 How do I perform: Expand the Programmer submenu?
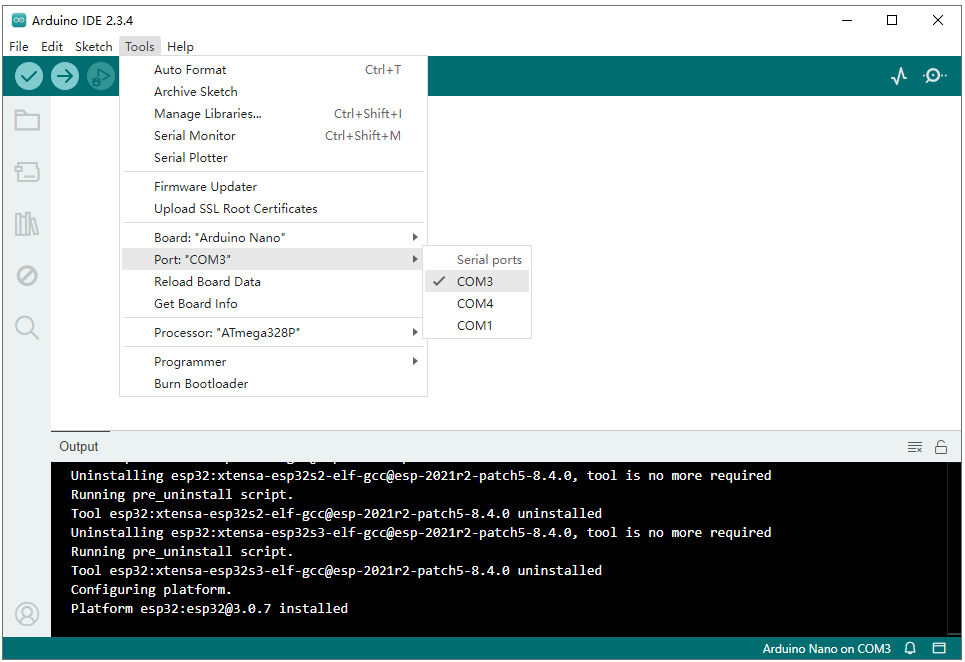[273, 362]
